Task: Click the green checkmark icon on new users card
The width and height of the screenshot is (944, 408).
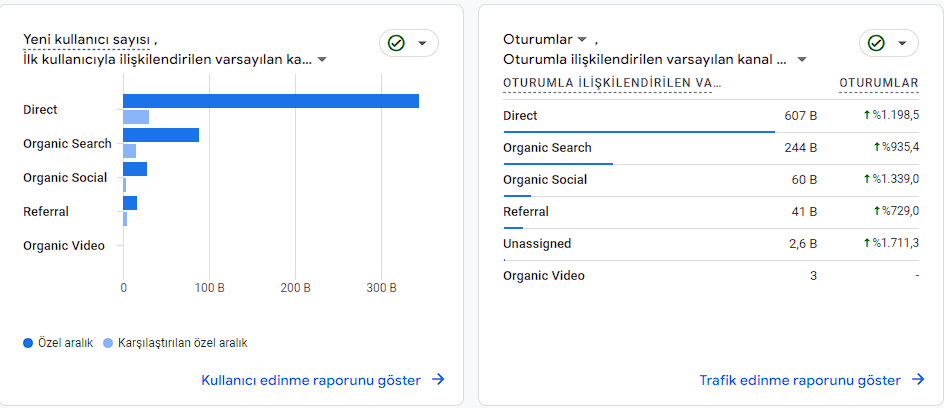Action: click(x=396, y=43)
